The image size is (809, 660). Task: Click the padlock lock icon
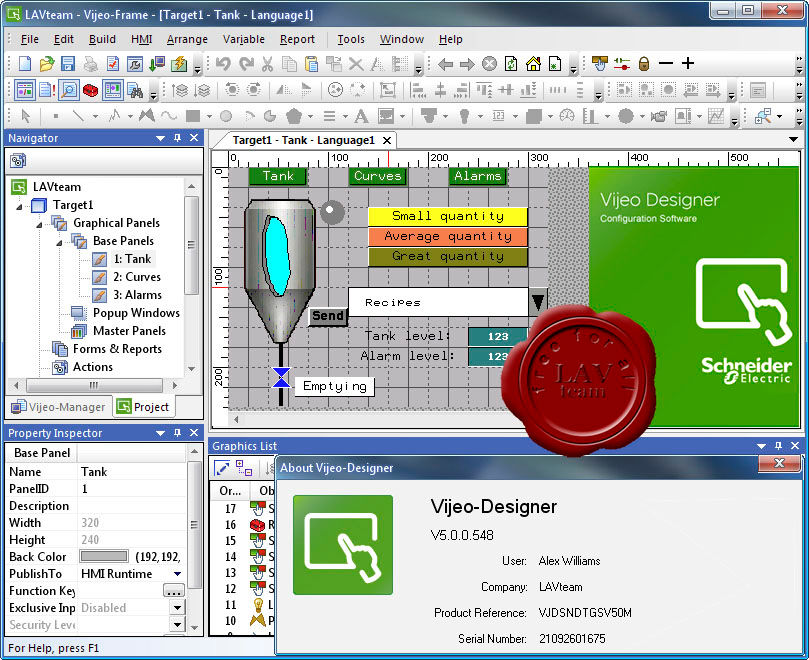pos(643,64)
